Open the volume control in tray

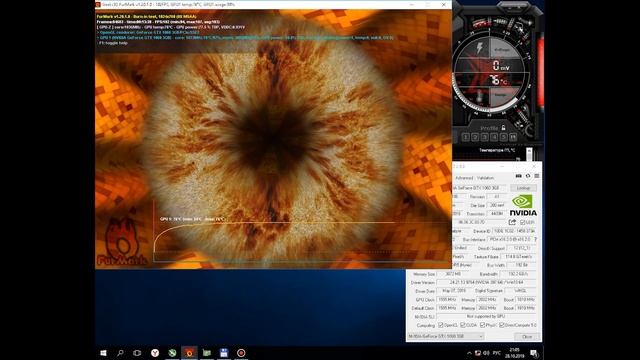tap(486, 353)
